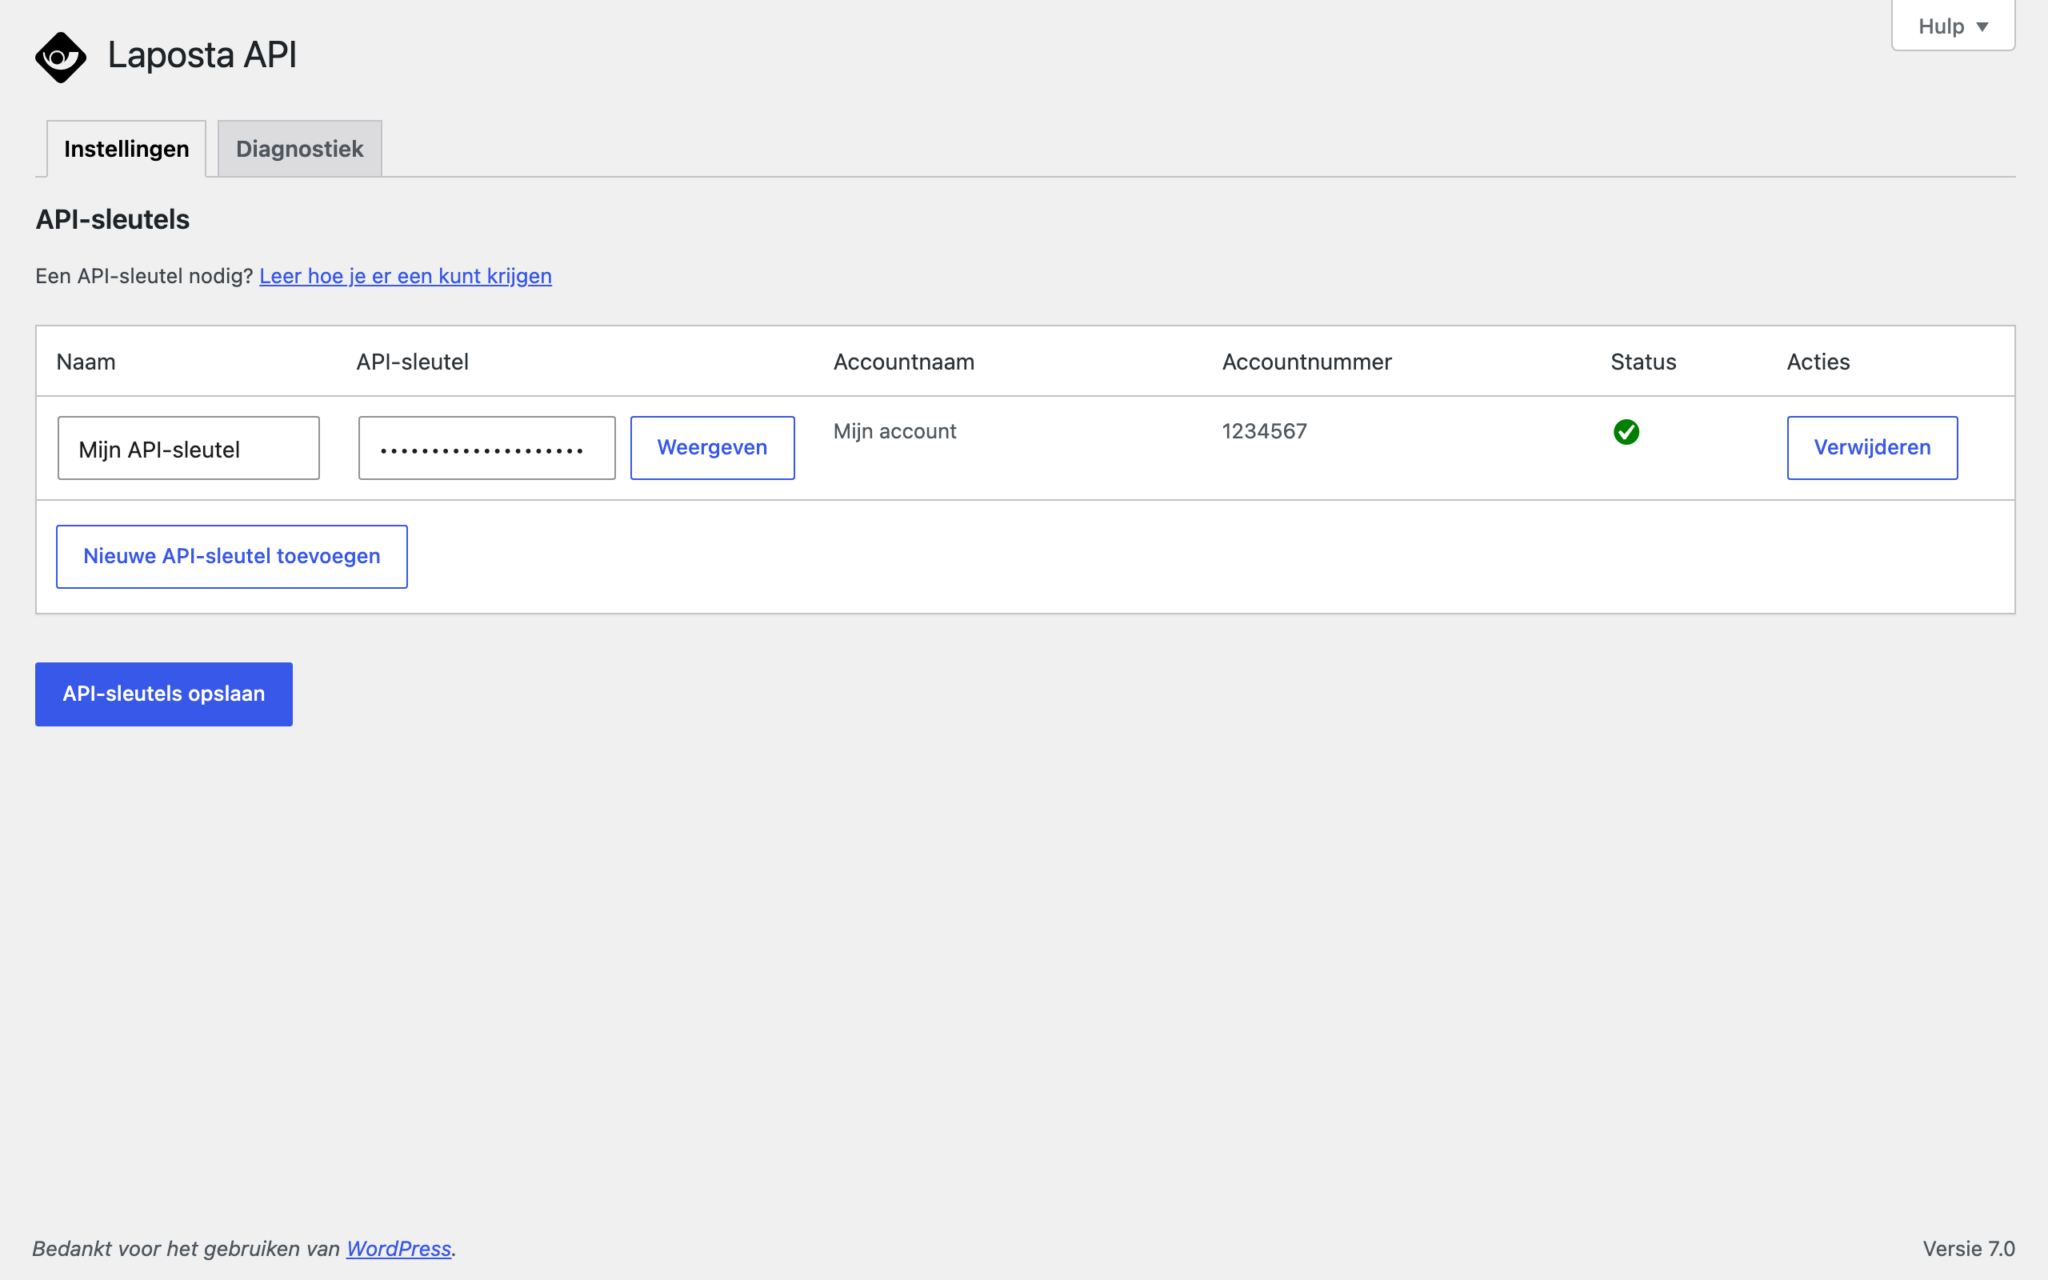Click 'Een API-sleutel nodig?' text

pos(144,276)
